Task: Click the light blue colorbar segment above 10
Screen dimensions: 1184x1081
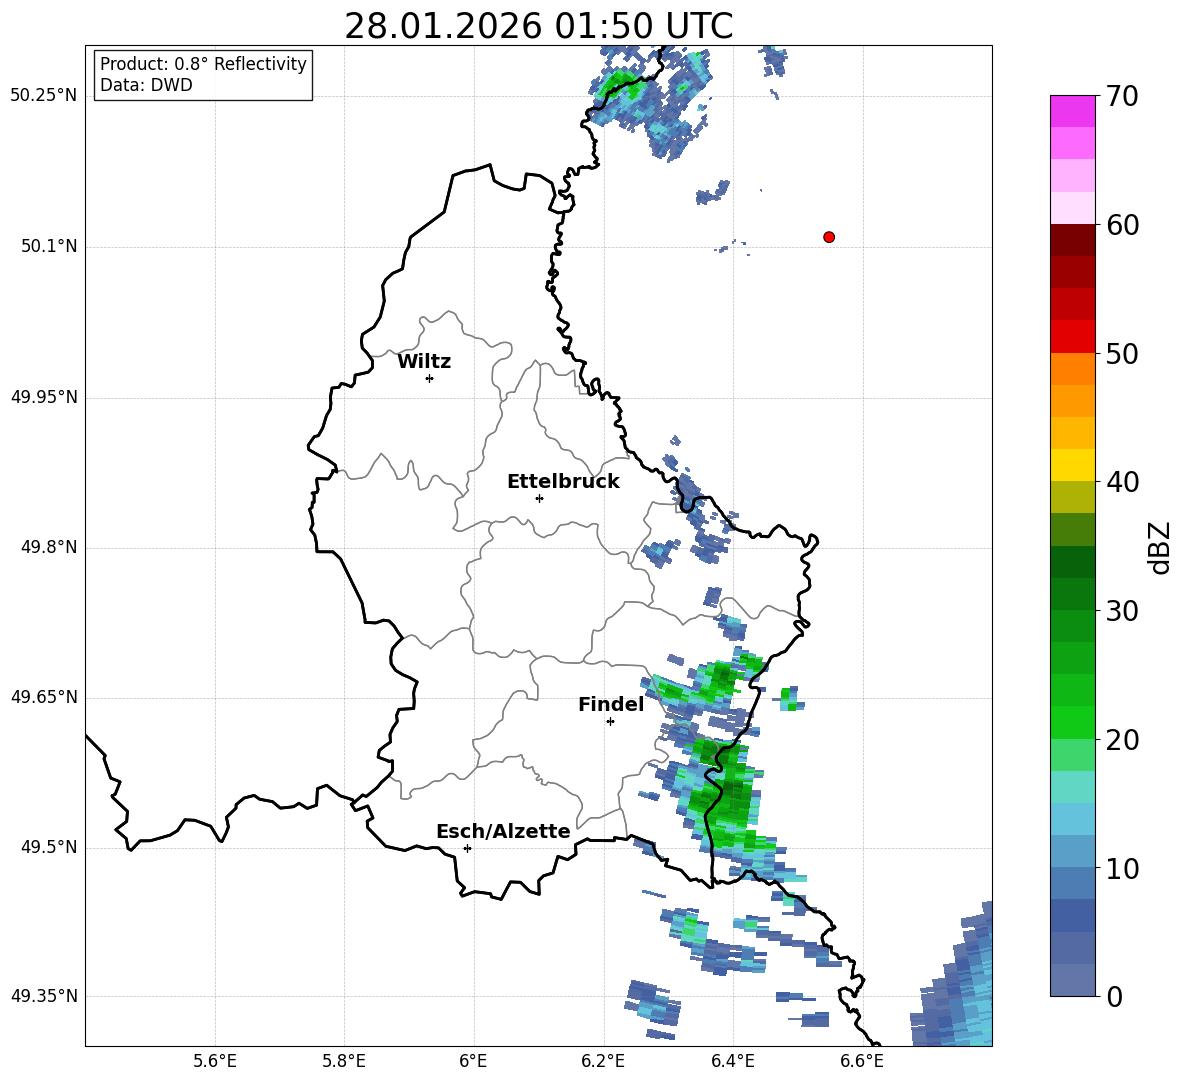Action: click(x=1072, y=852)
